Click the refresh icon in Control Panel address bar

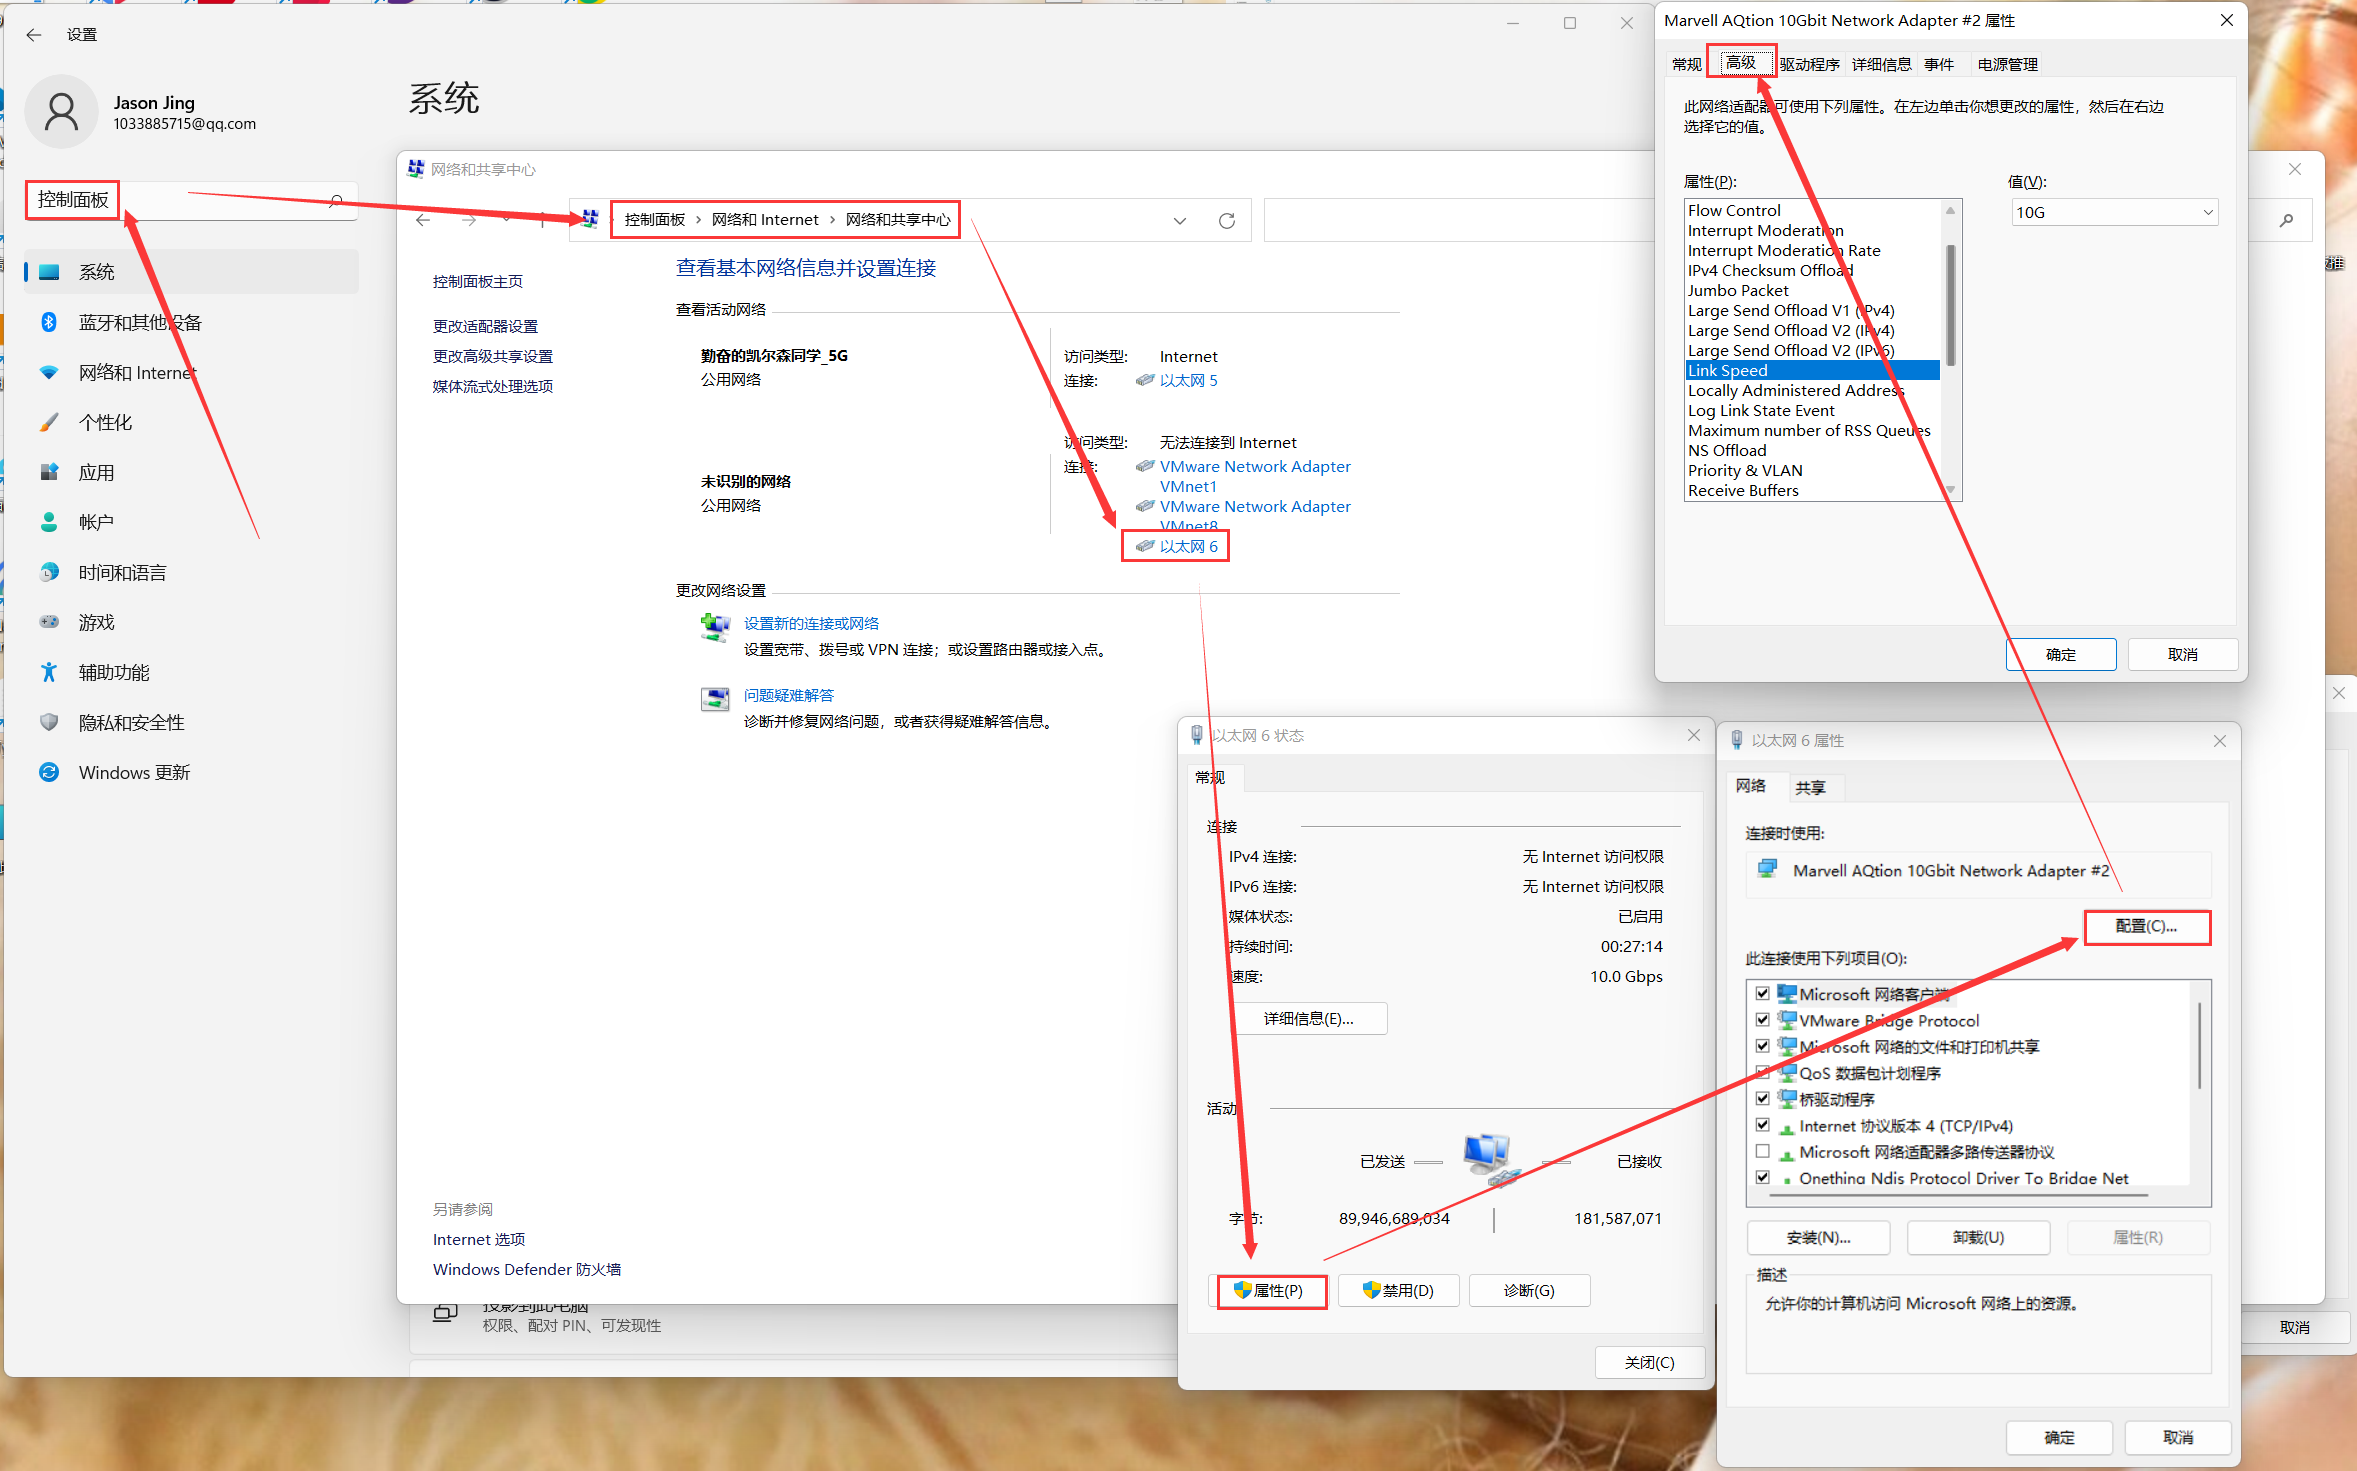coord(1226,220)
